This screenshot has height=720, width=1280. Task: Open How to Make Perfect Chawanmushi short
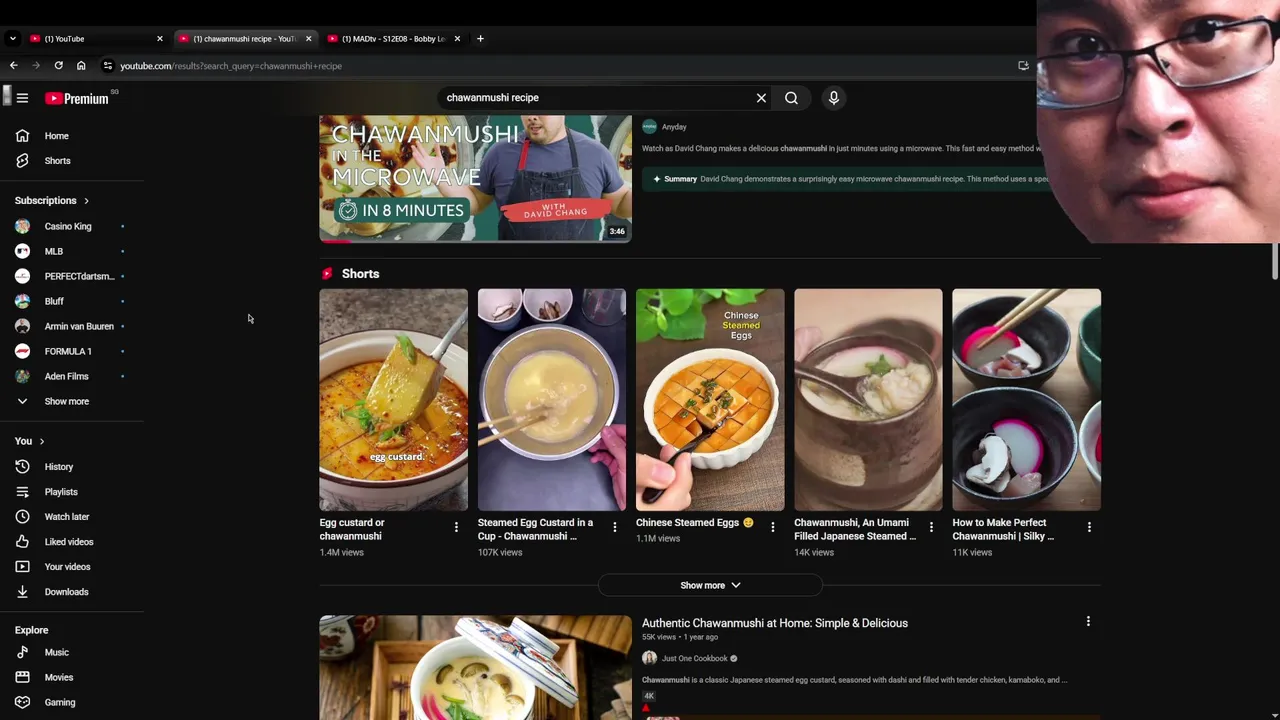1026,400
